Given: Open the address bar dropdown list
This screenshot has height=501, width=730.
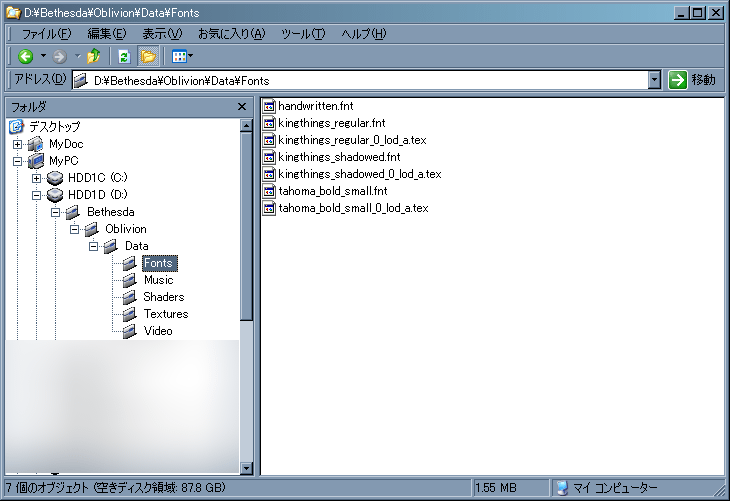Looking at the screenshot, I should [x=654, y=80].
